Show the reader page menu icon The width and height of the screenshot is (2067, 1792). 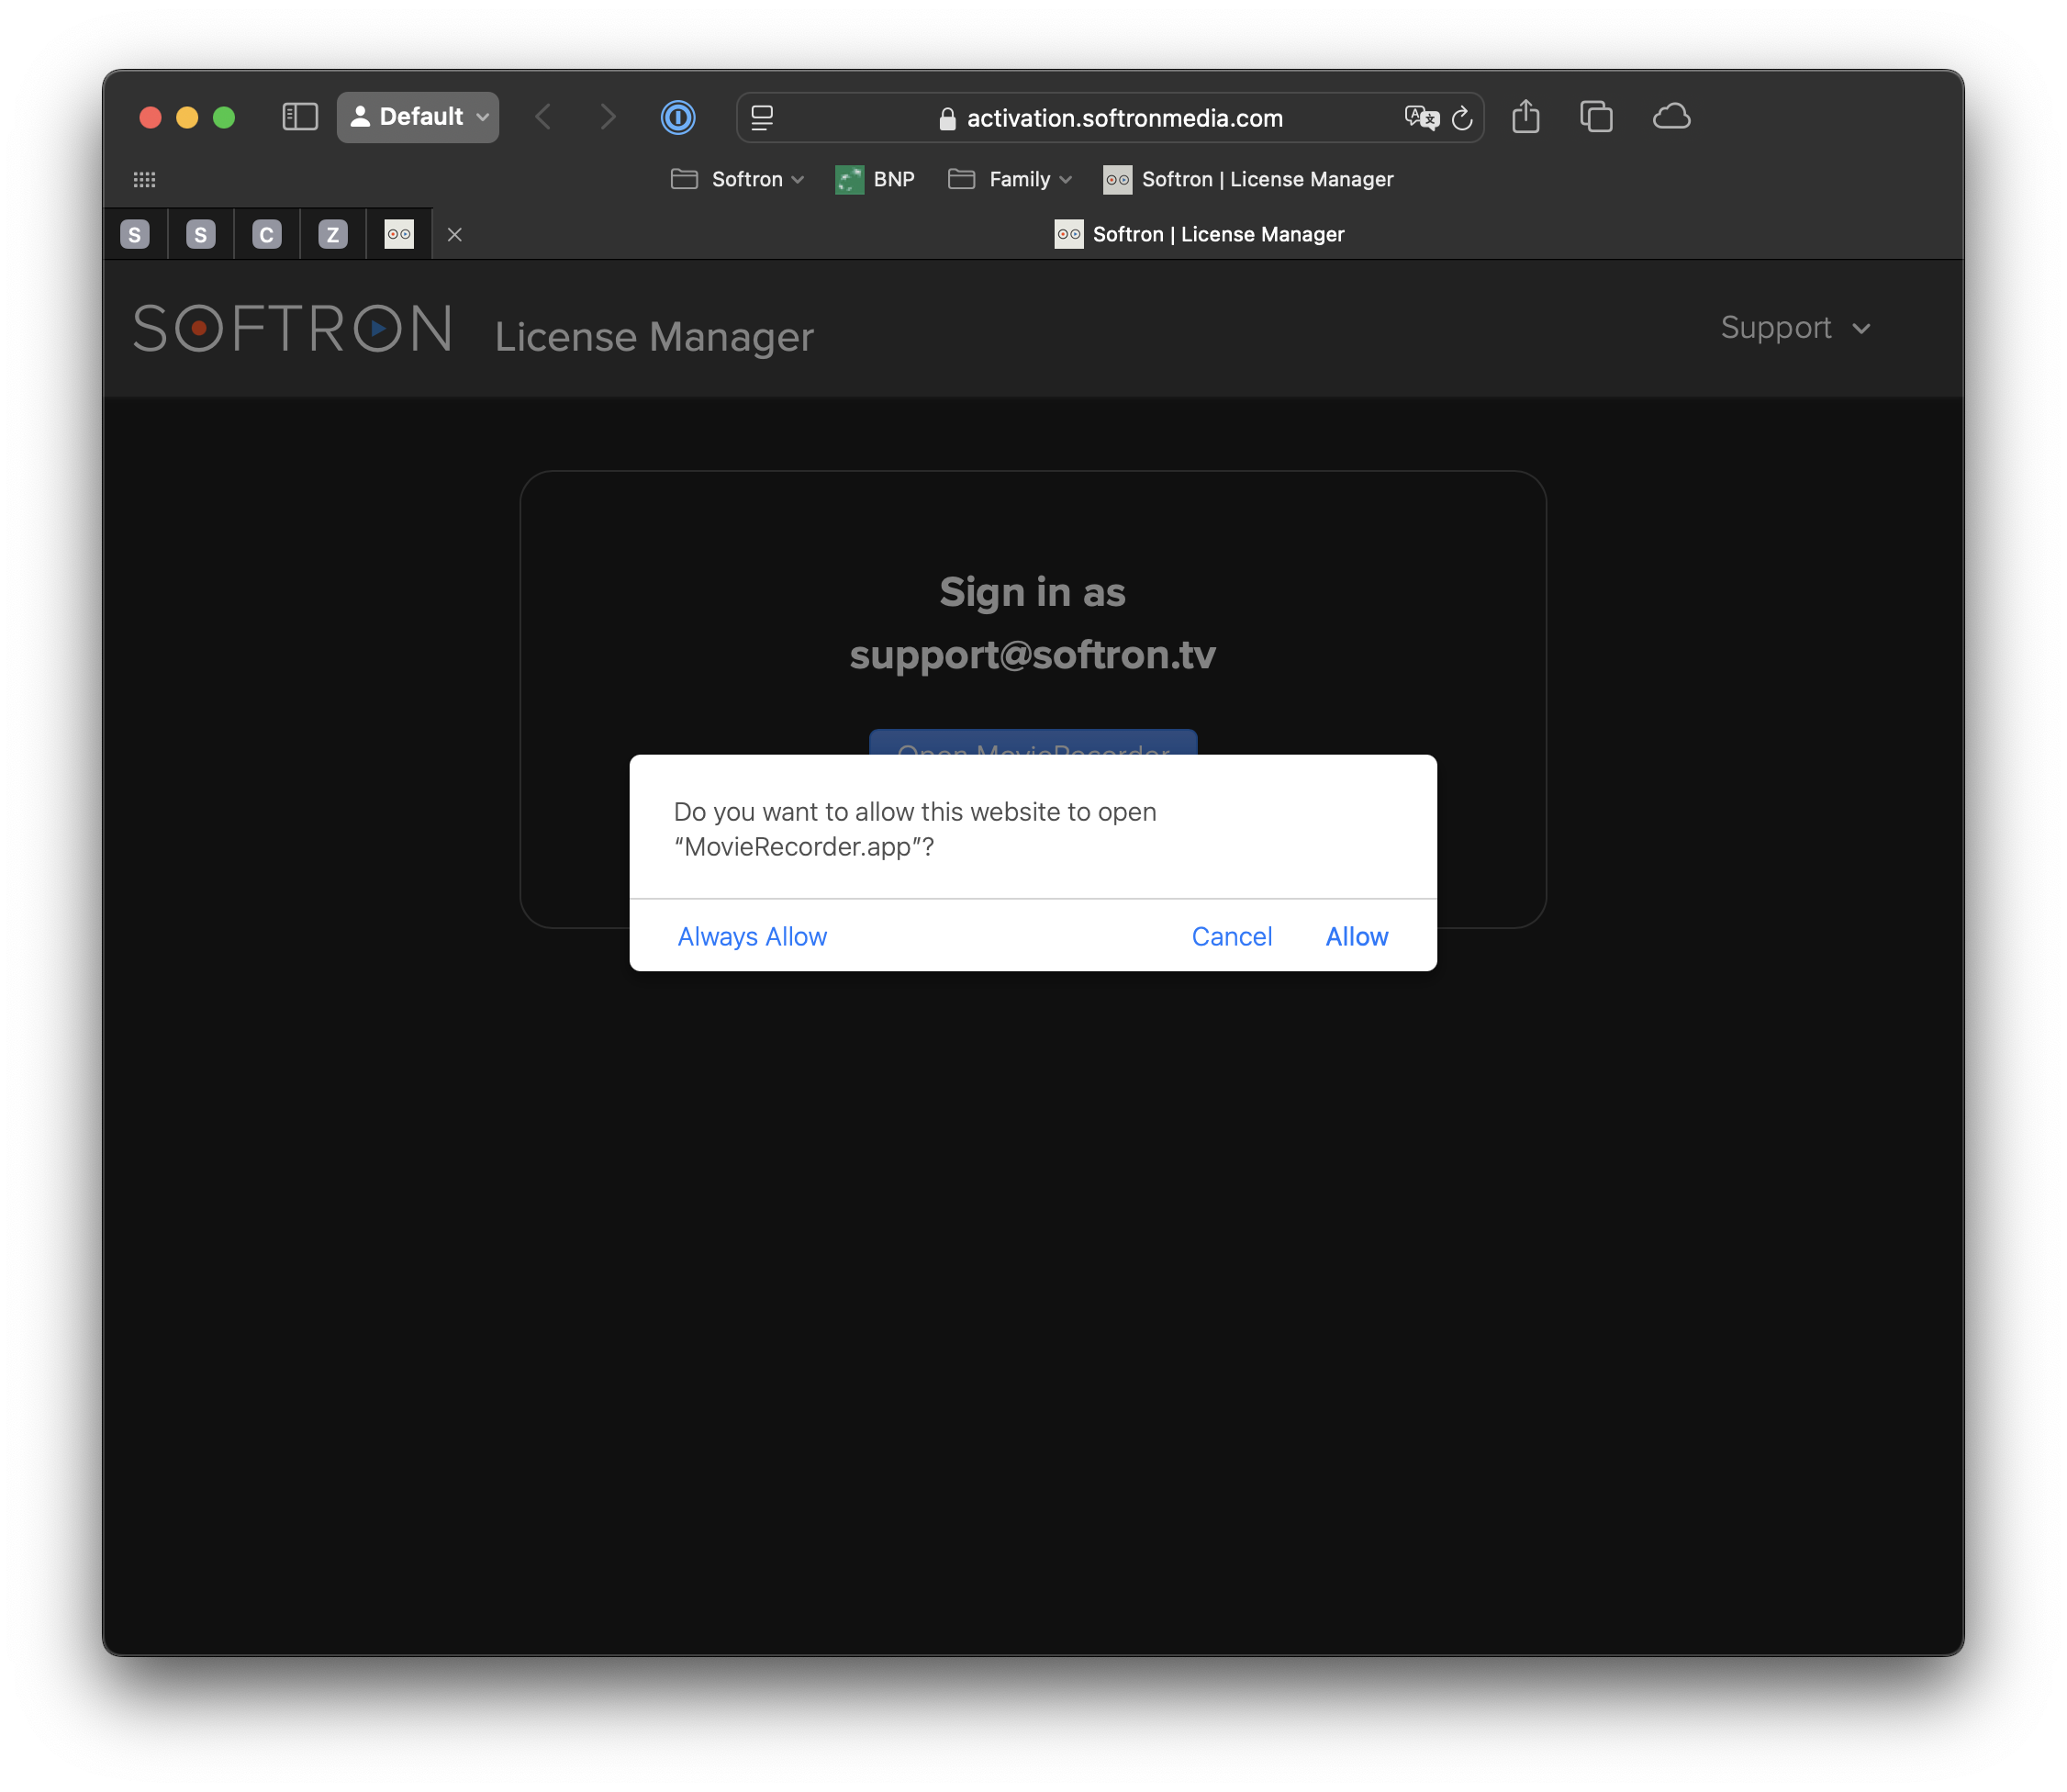tap(762, 118)
